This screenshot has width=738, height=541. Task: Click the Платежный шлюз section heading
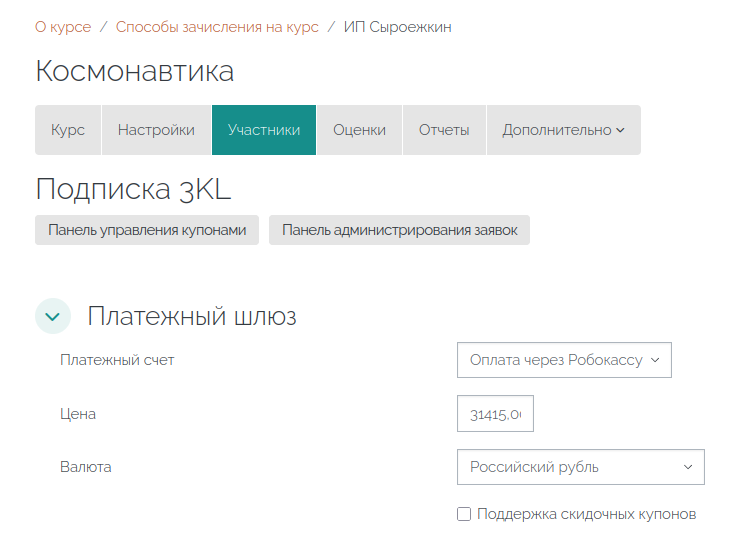tap(192, 316)
